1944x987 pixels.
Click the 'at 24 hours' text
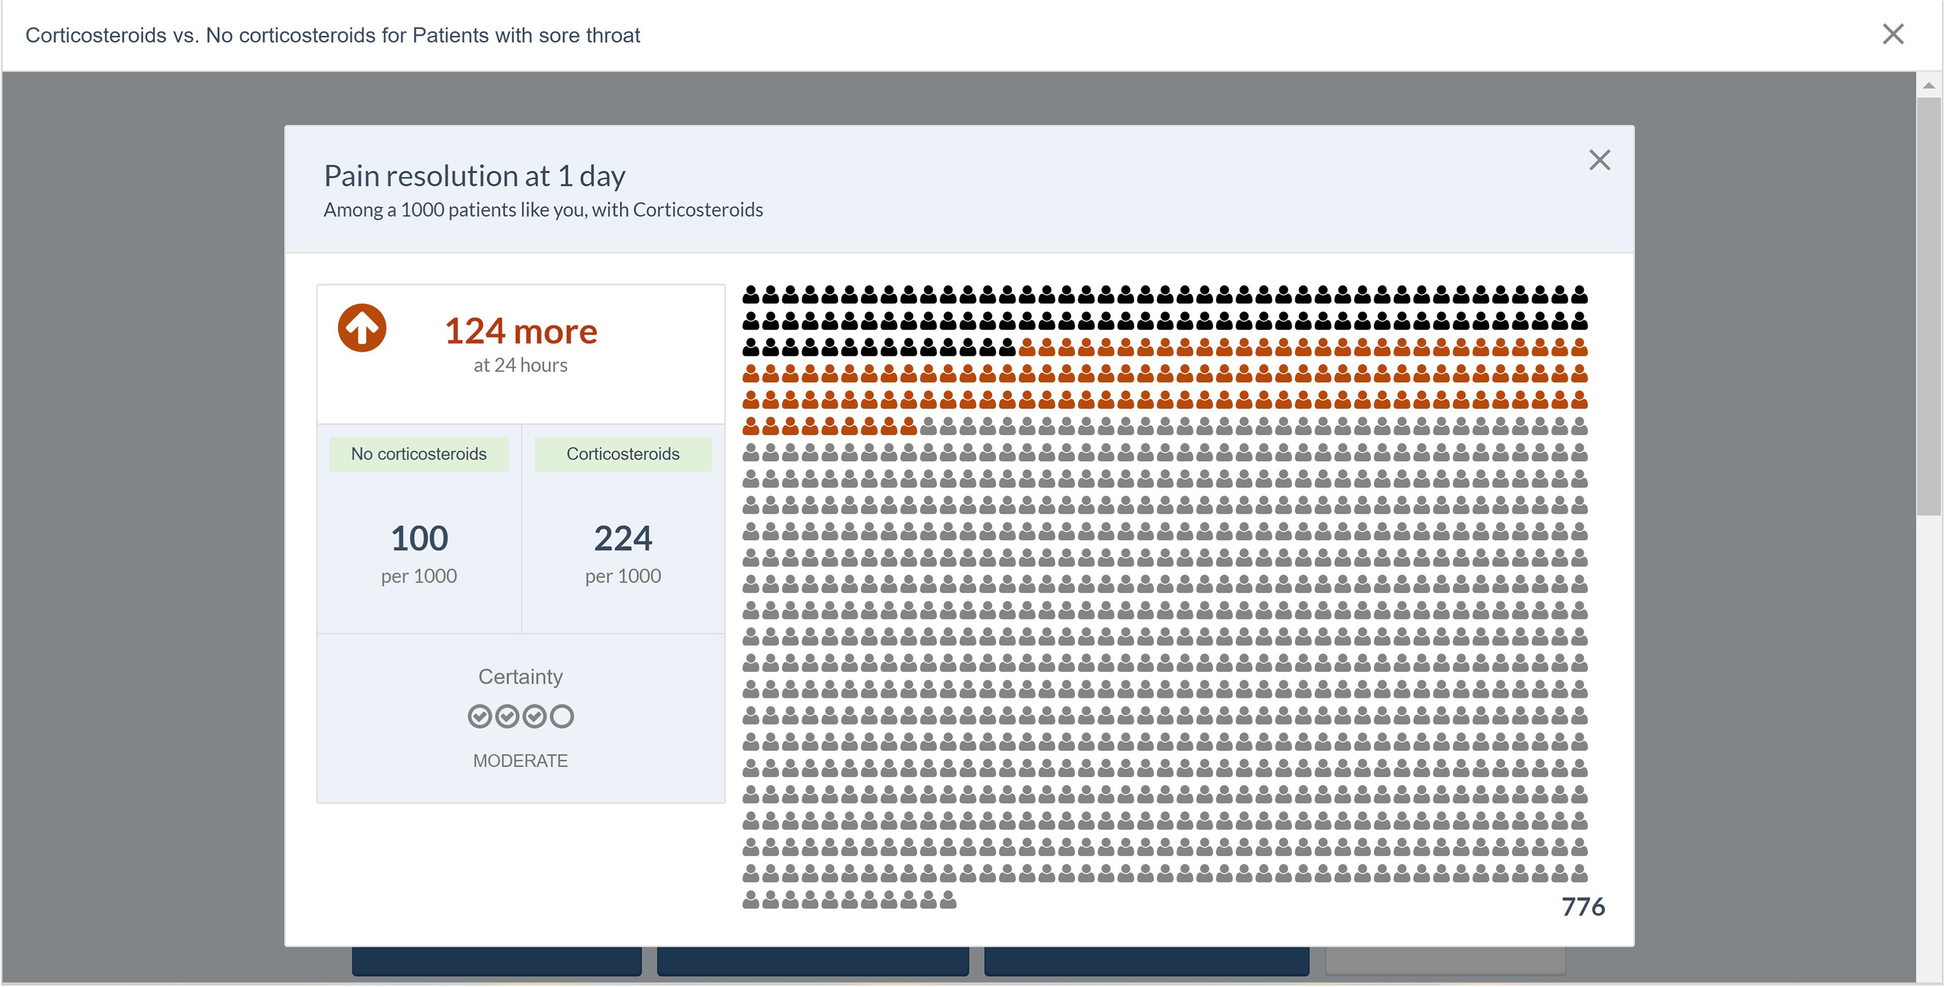pos(520,365)
